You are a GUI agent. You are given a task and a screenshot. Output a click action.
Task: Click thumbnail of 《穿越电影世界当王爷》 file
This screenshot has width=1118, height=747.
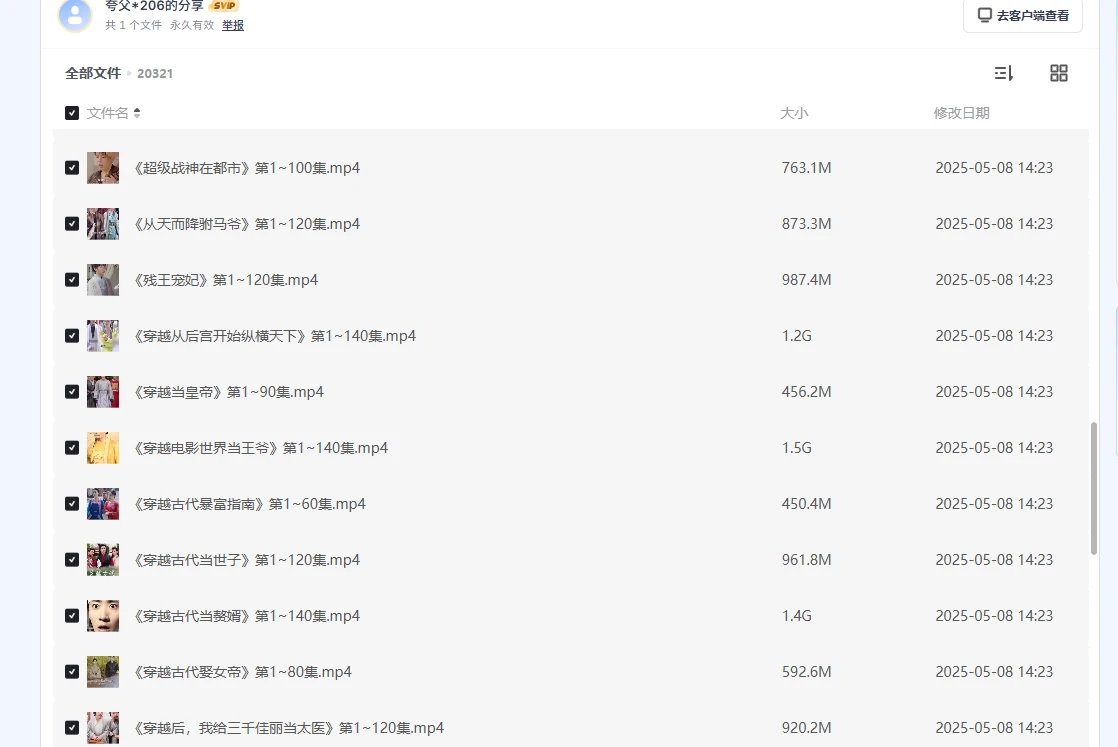(103, 448)
